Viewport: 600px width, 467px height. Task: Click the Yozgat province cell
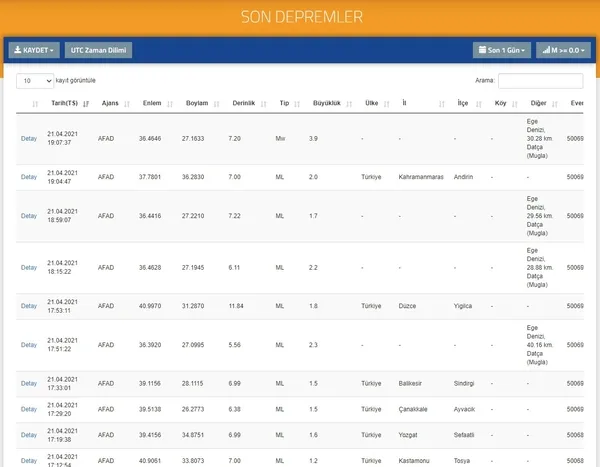(408, 435)
